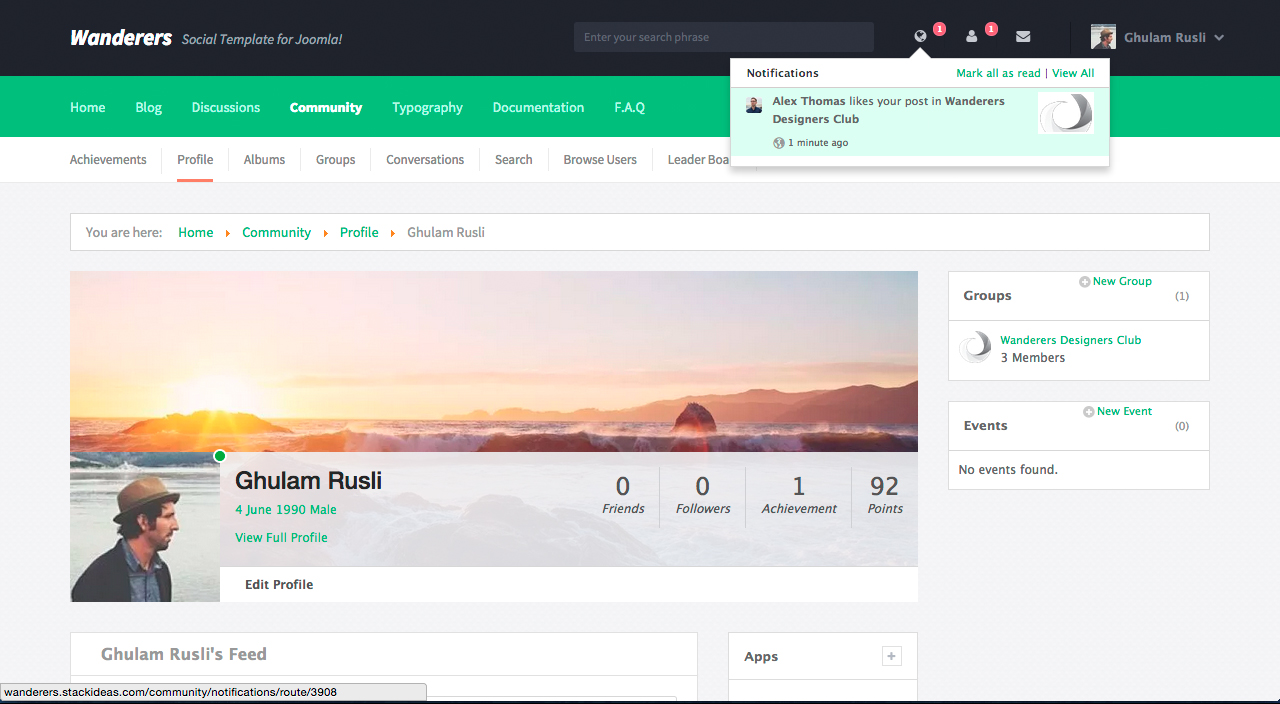The width and height of the screenshot is (1280, 704).
Task: Click the Edit Profile button
Action: (279, 584)
